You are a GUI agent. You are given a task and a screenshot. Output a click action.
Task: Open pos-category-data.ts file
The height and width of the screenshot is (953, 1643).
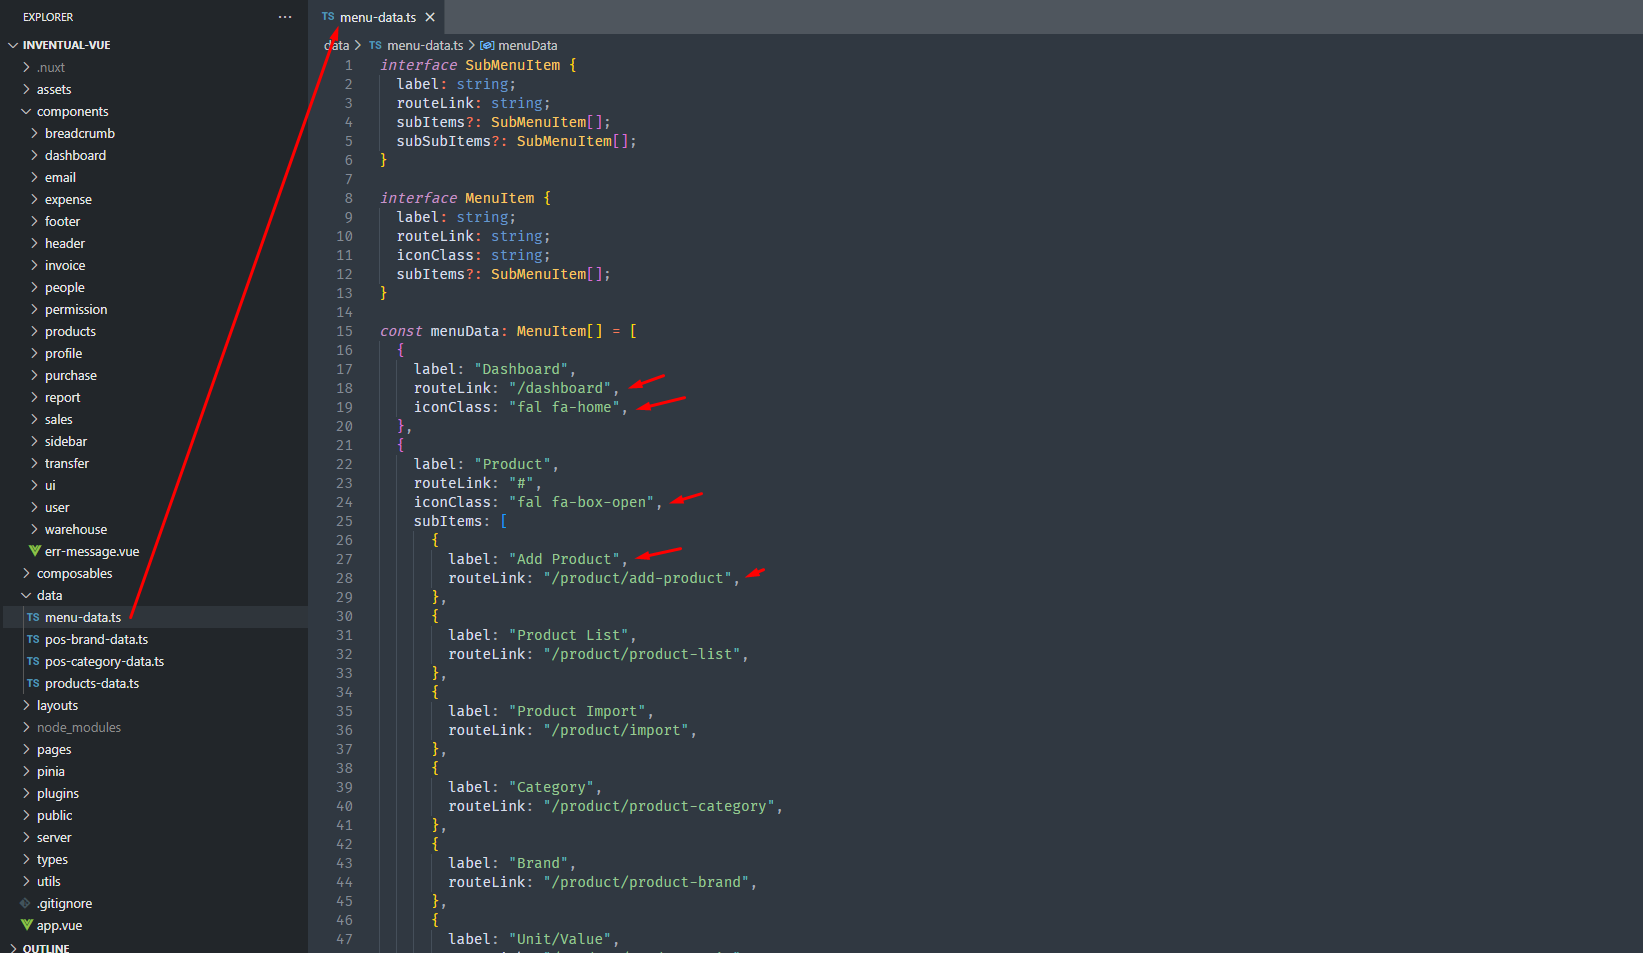pyautogui.click(x=104, y=661)
